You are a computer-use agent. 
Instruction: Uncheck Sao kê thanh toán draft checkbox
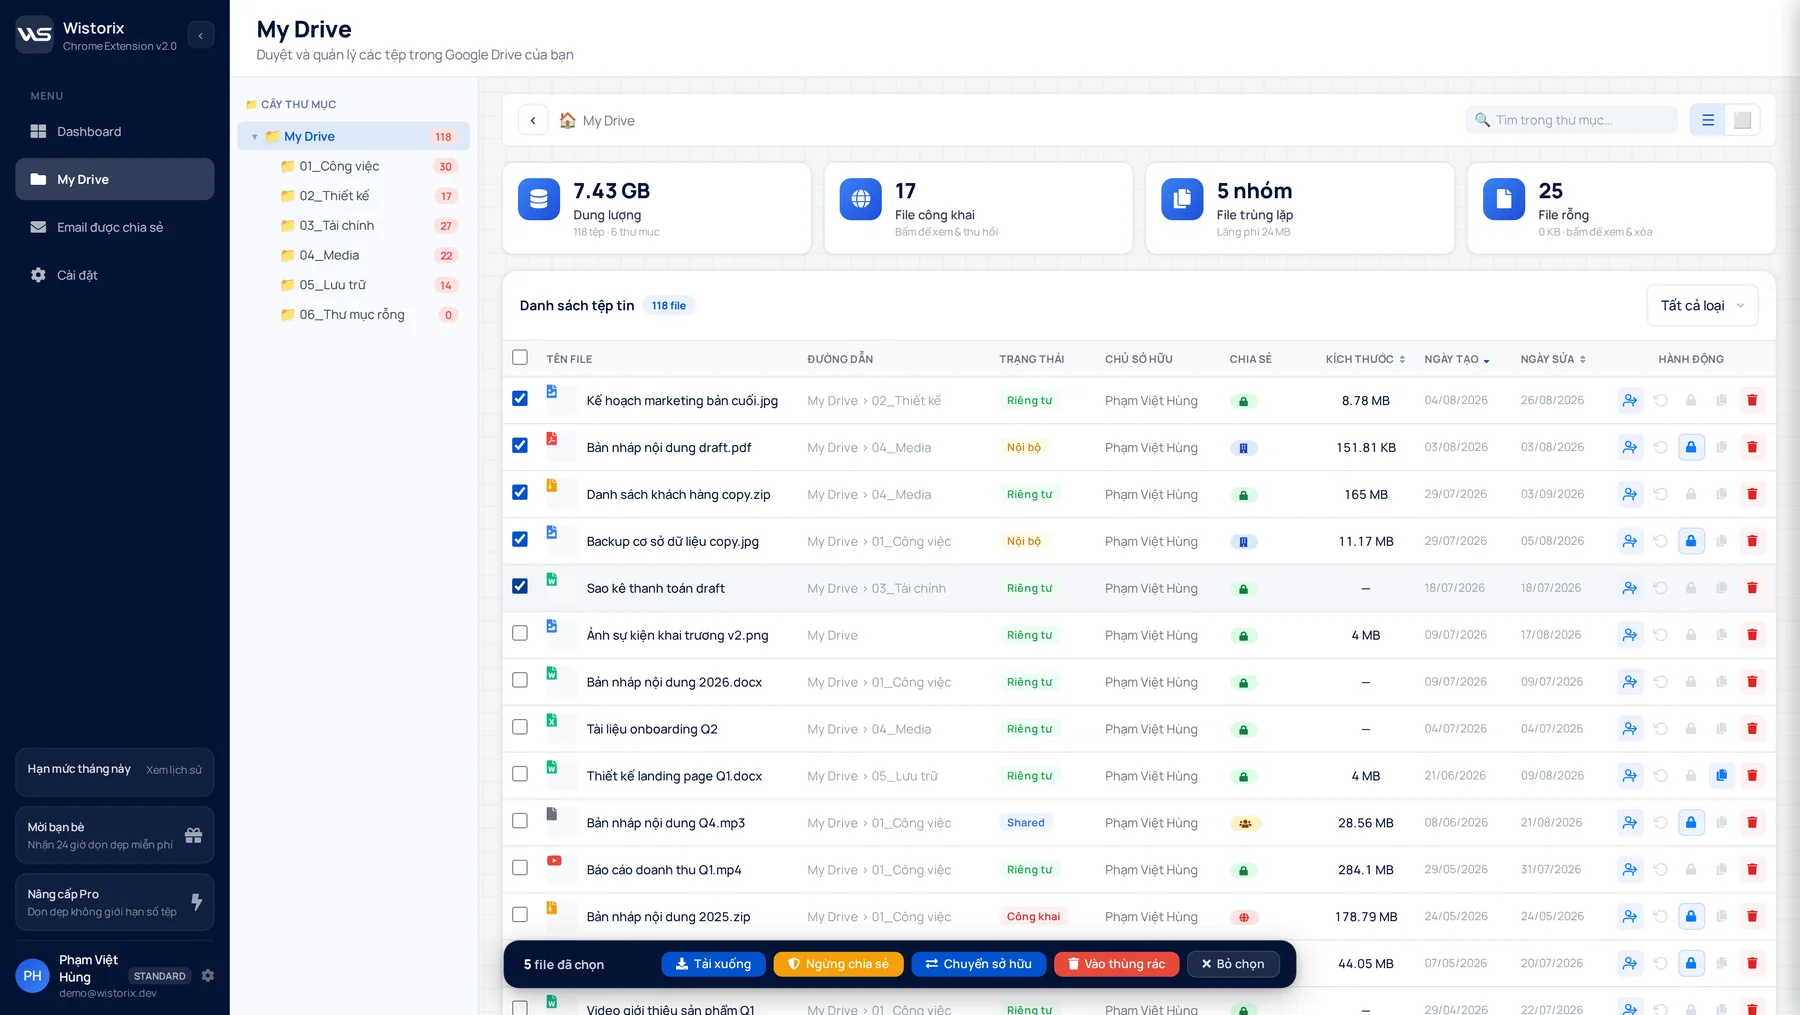click(x=520, y=586)
